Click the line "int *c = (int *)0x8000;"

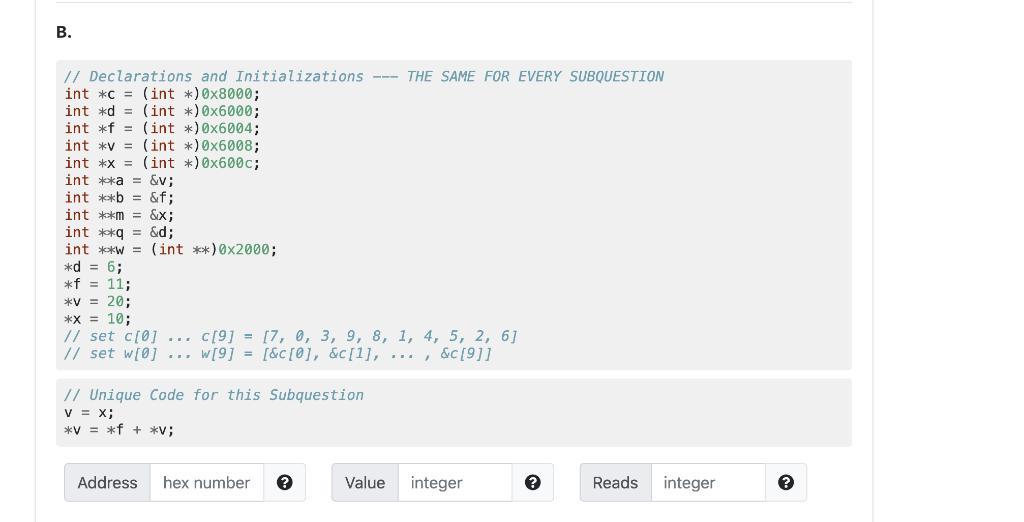tap(162, 94)
